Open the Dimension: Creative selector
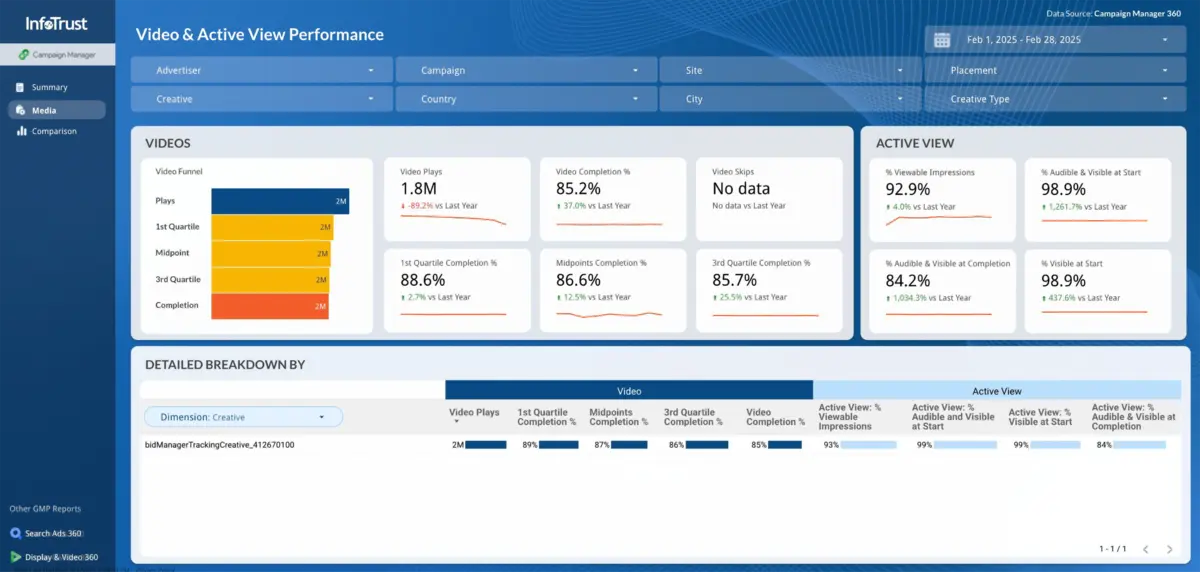 pyautogui.click(x=243, y=417)
